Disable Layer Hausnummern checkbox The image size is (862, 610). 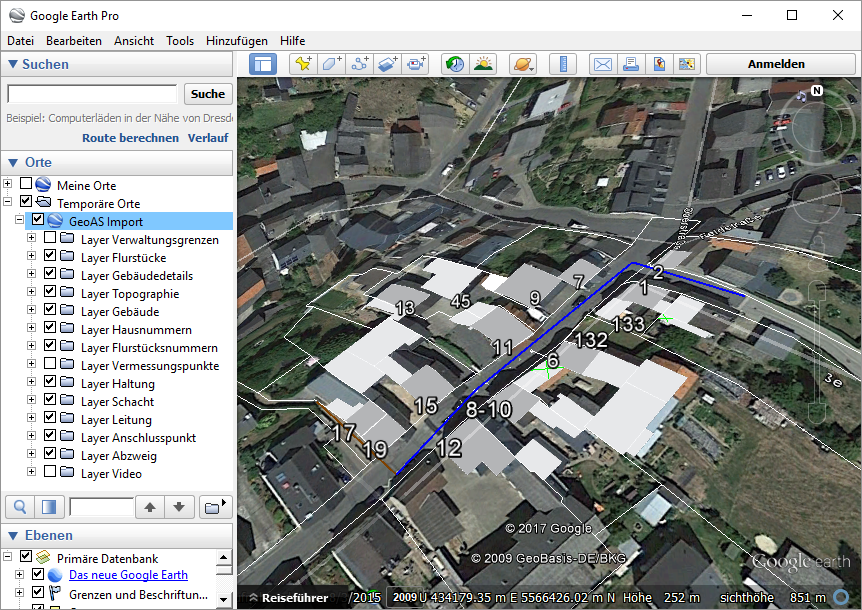(x=50, y=328)
